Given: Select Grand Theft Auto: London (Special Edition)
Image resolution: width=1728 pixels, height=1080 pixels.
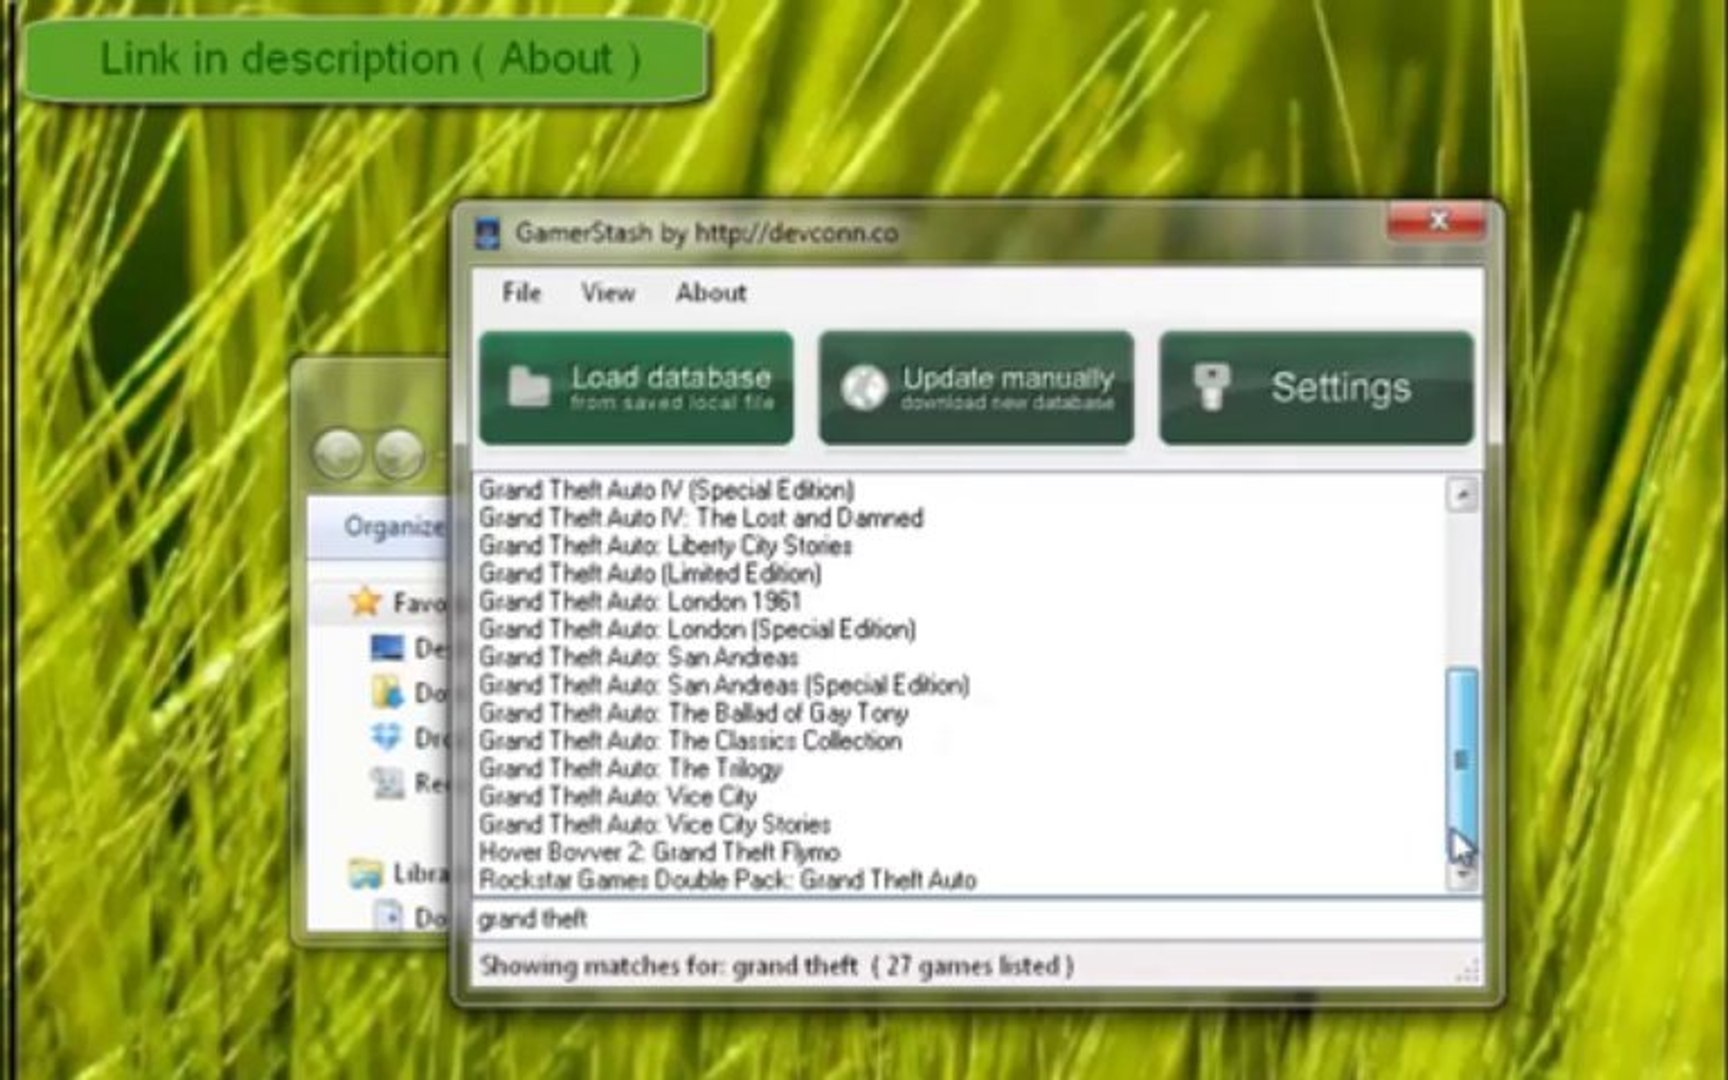Looking at the screenshot, I should (x=697, y=630).
